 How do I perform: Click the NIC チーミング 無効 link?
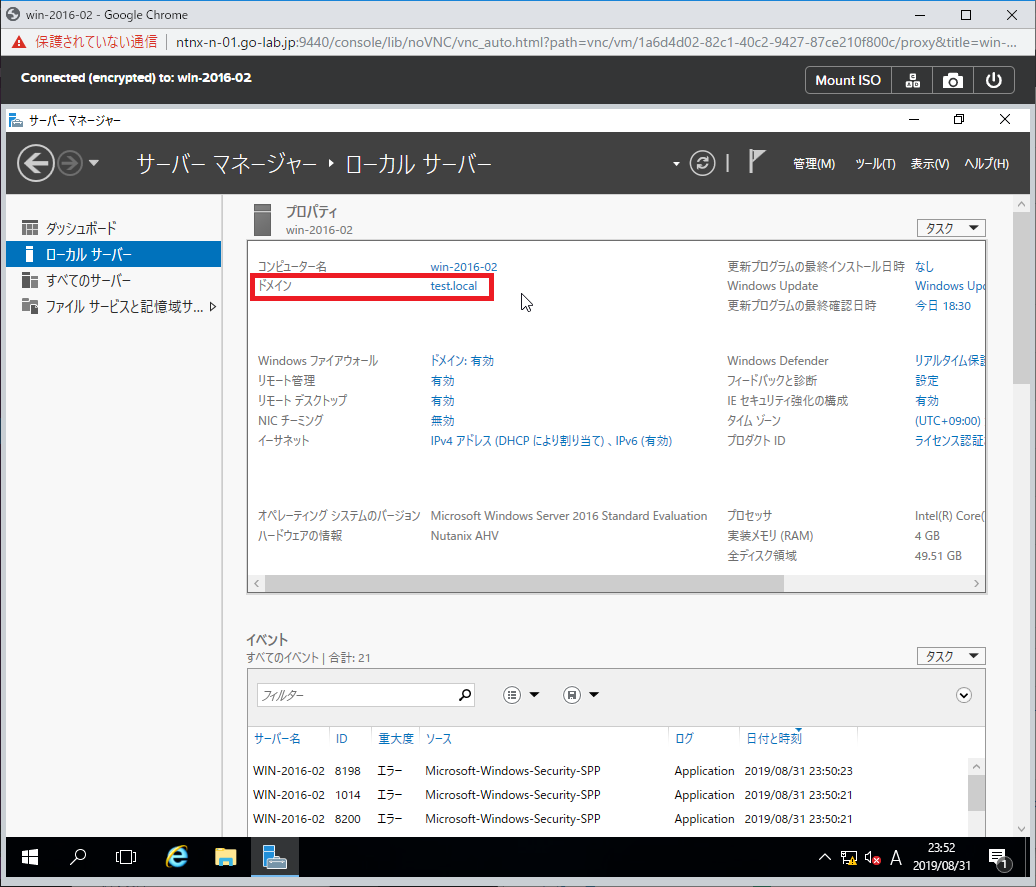pyautogui.click(x=443, y=420)
